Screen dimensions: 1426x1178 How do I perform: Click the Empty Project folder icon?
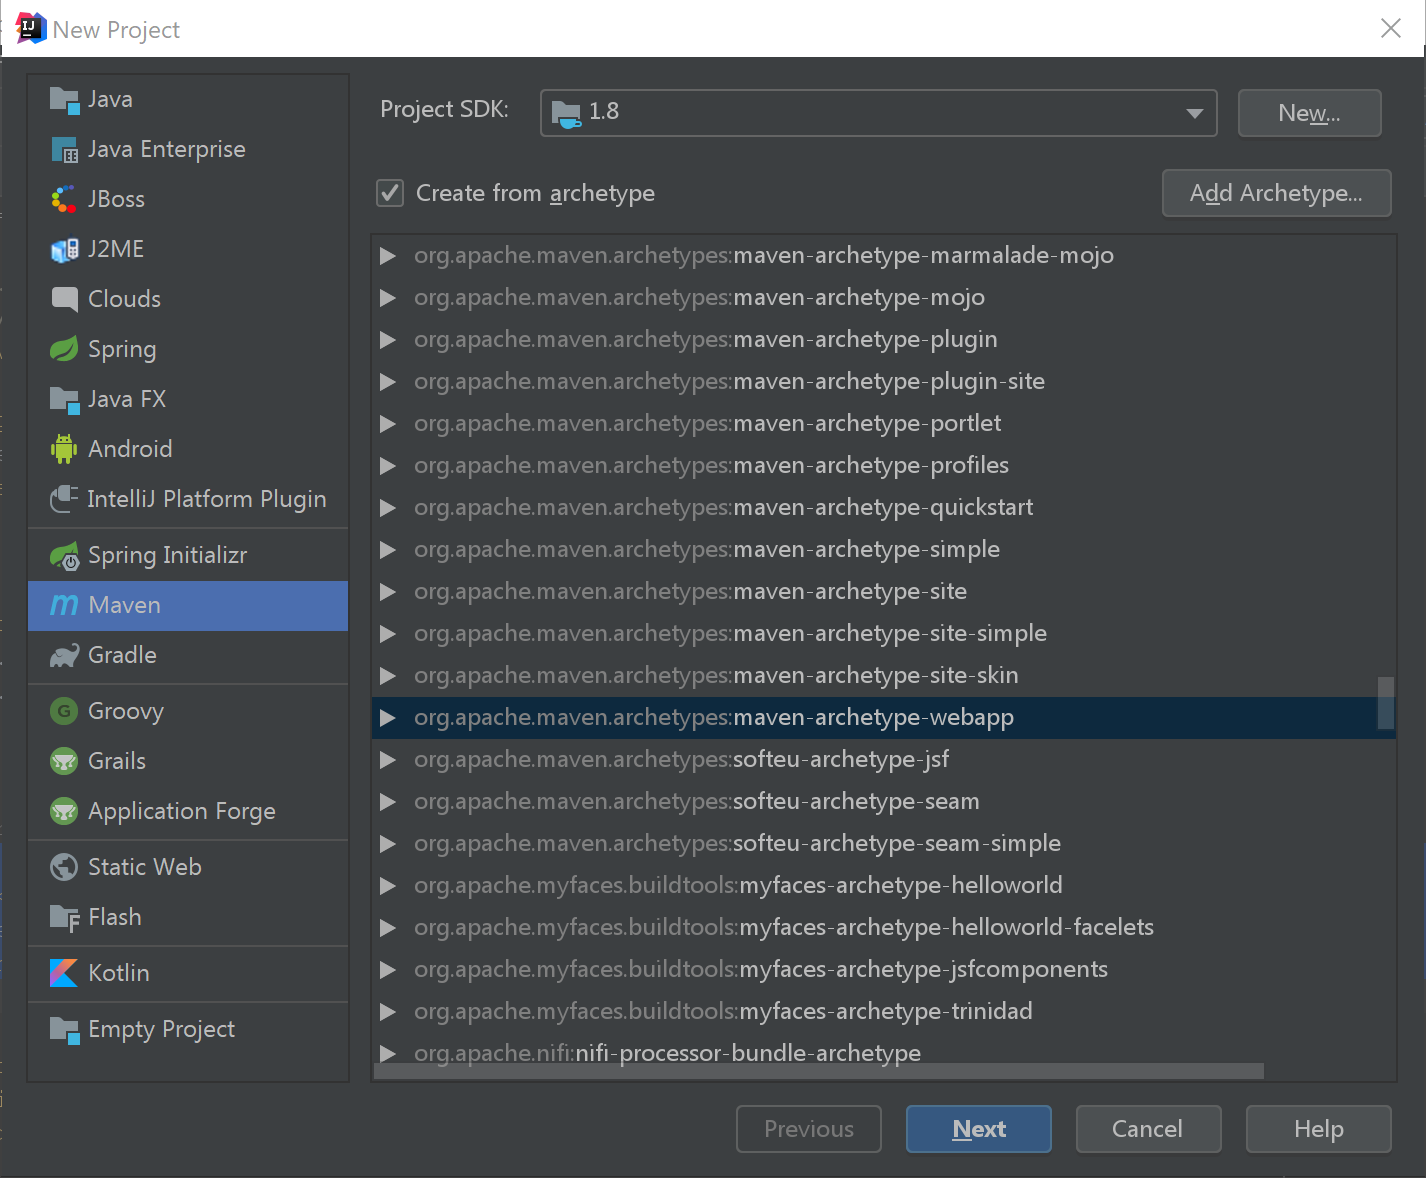click(64, 1029)
